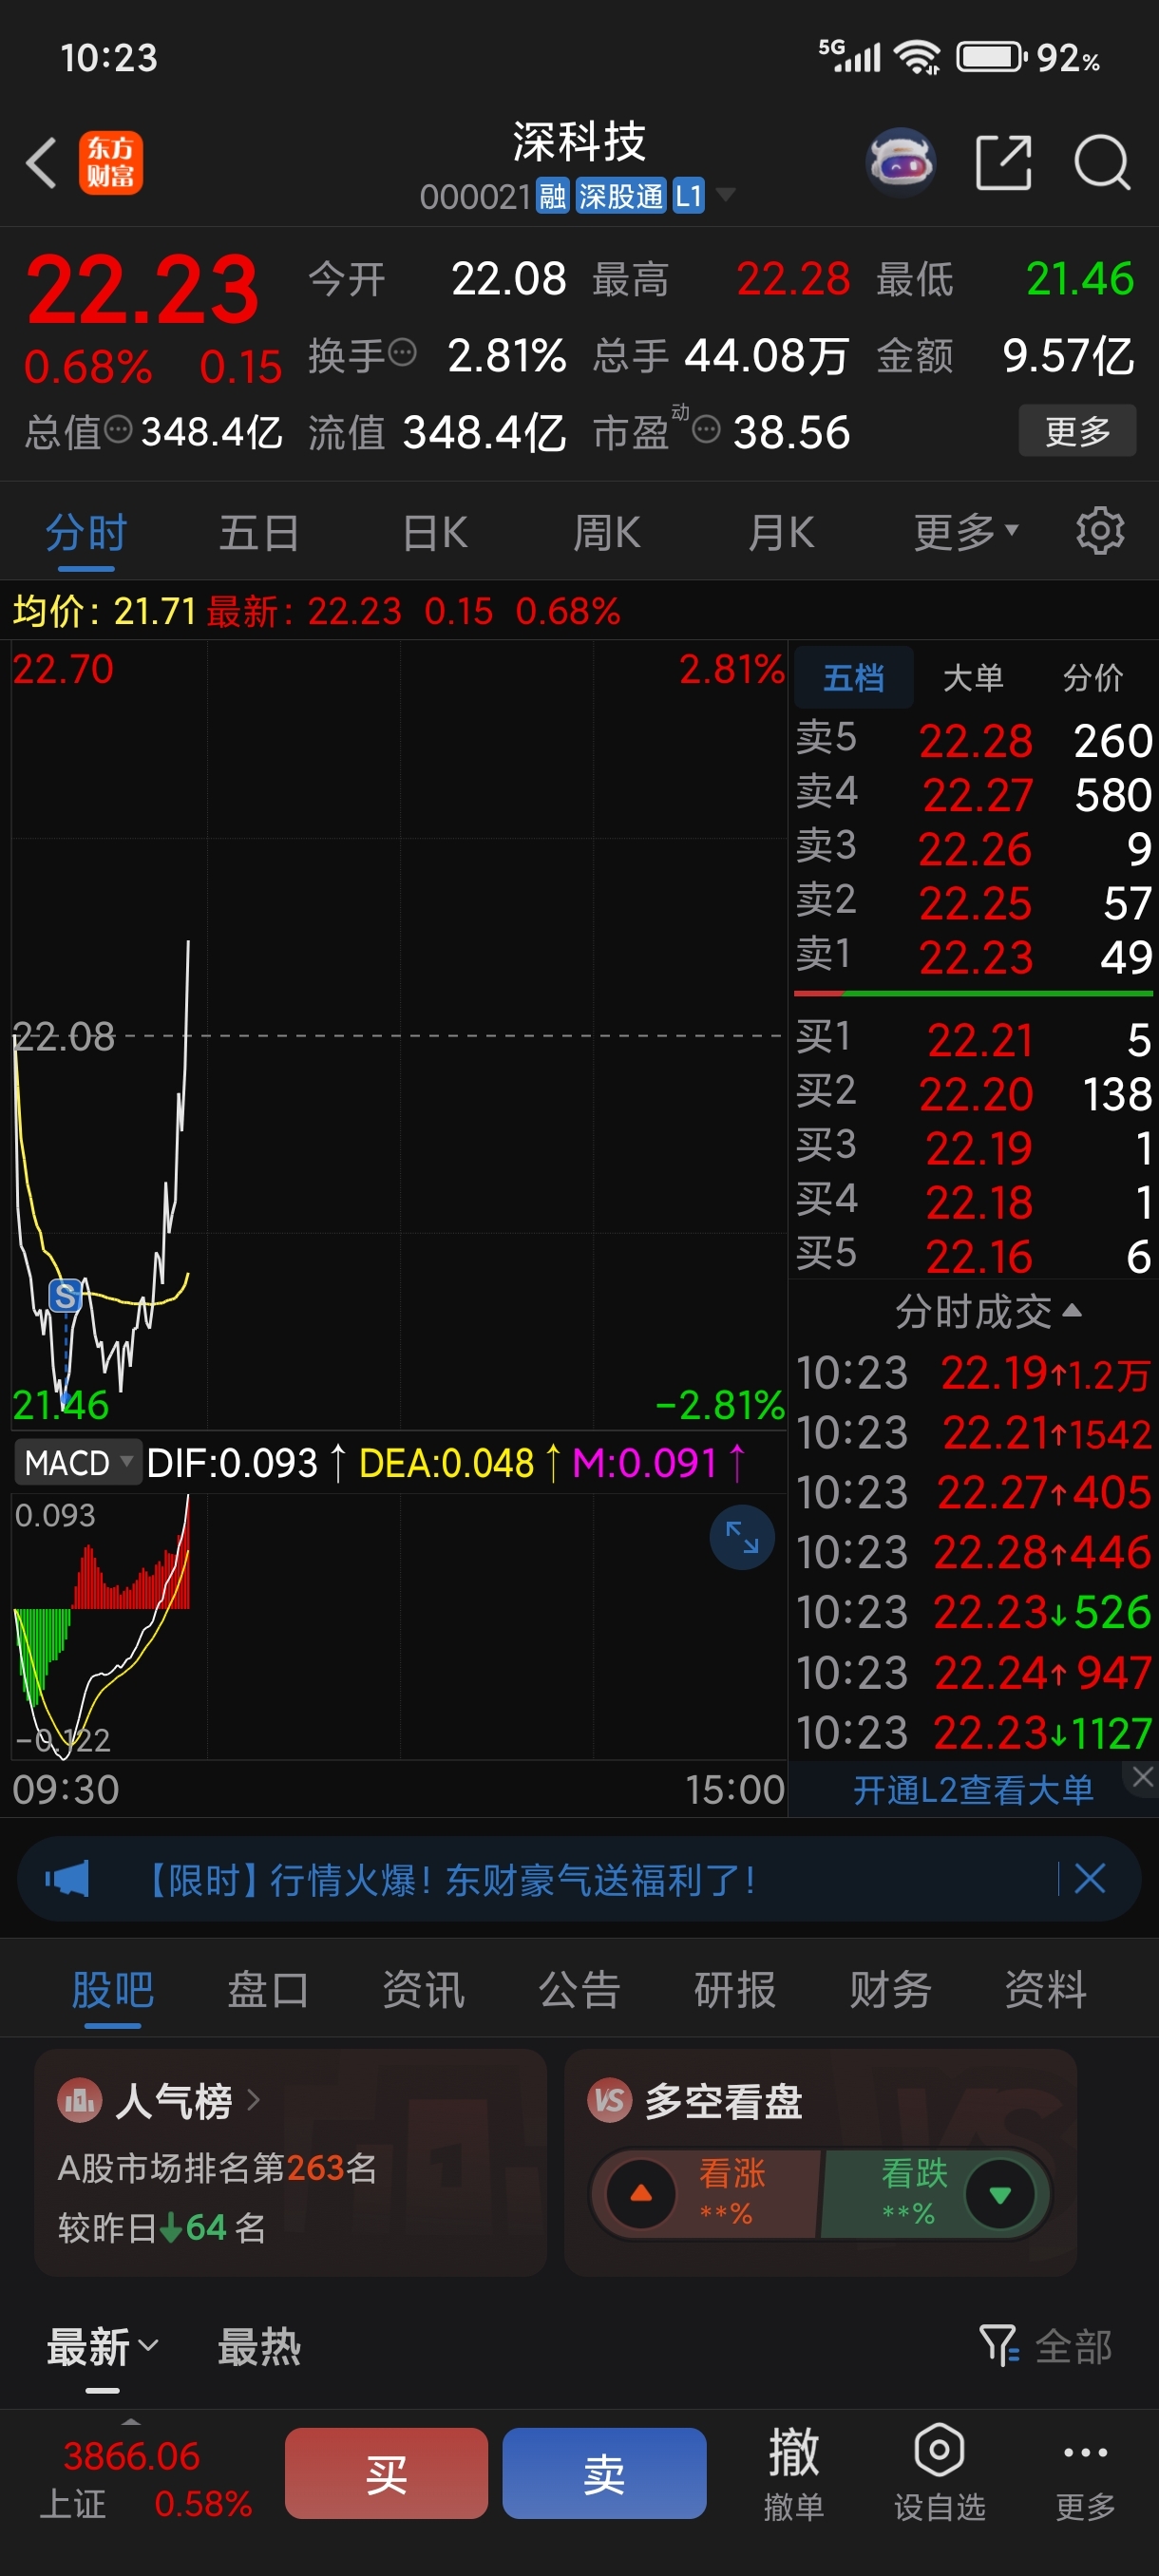1159x2576 pixels.
Task: Open 开通L2查看大单 link
Action: (x=972, y=1789)
